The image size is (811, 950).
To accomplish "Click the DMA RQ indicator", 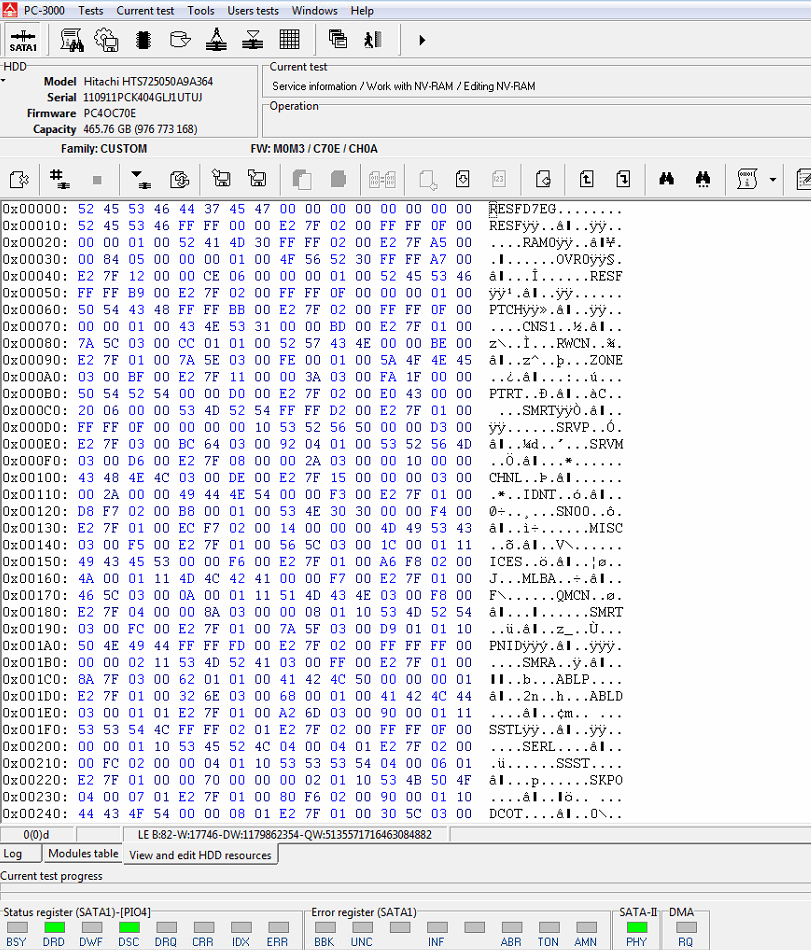I will (x=686, y=927).
